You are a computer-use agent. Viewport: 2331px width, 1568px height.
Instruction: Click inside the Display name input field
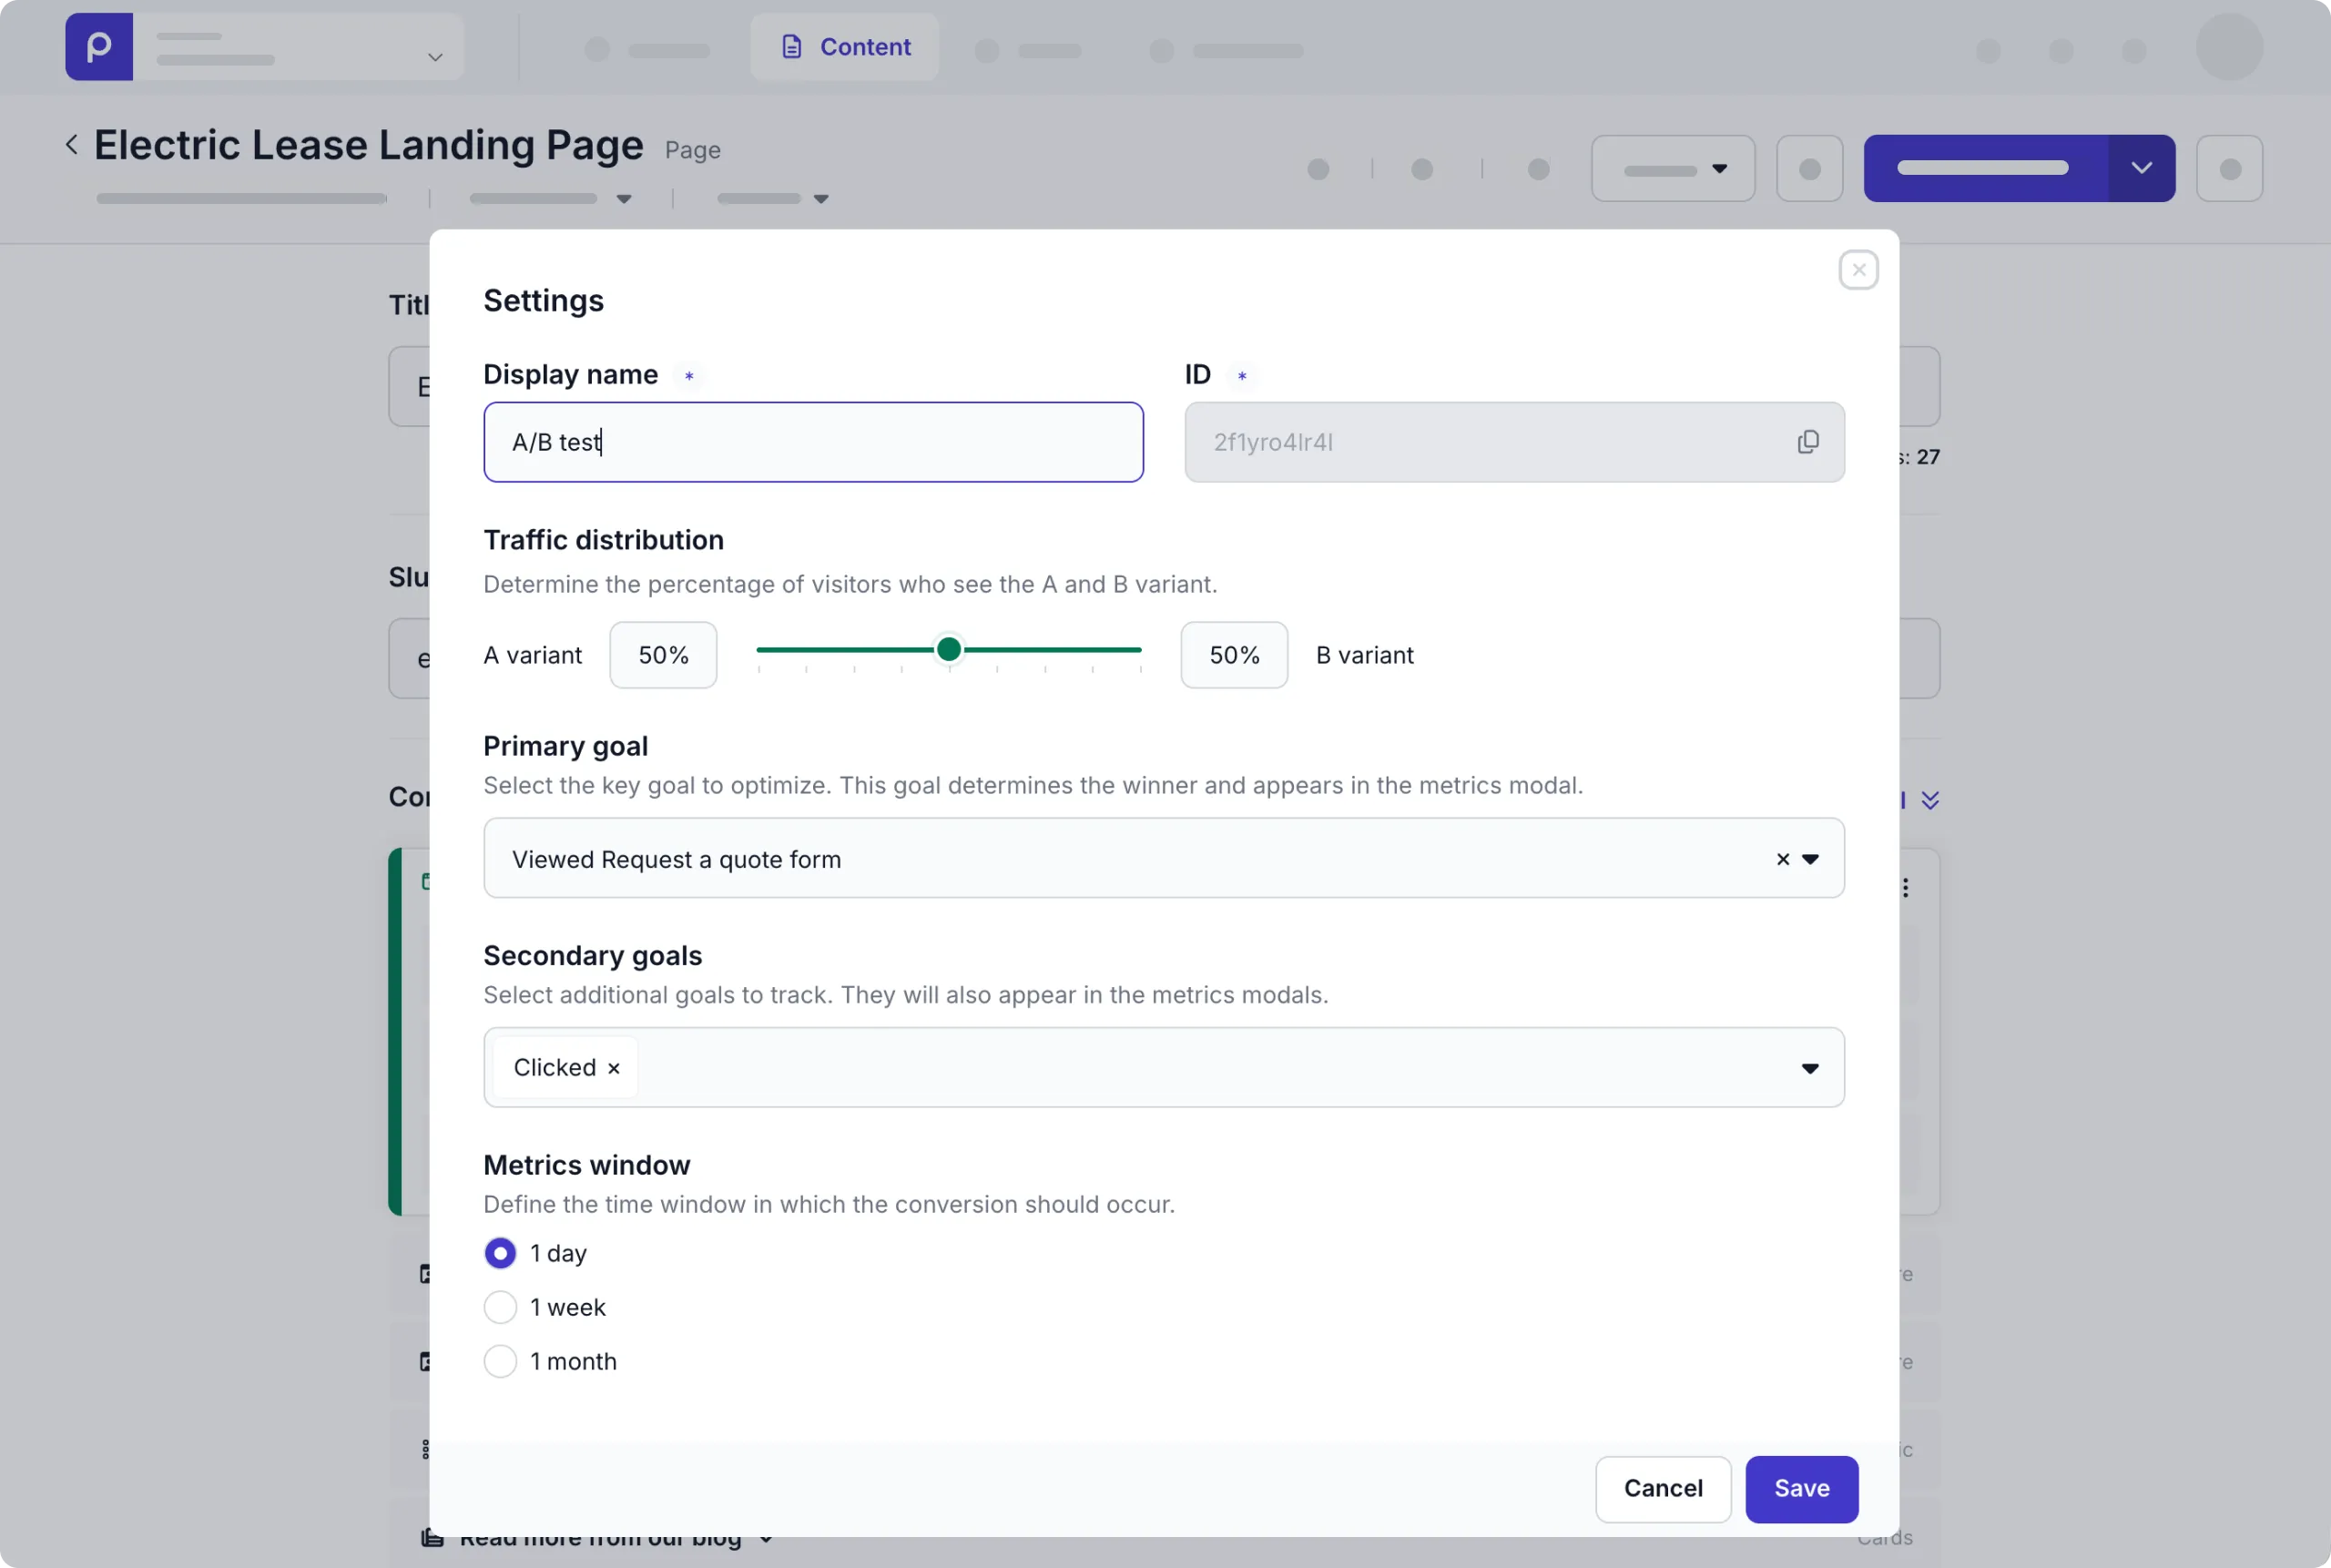tap(813, 441)
